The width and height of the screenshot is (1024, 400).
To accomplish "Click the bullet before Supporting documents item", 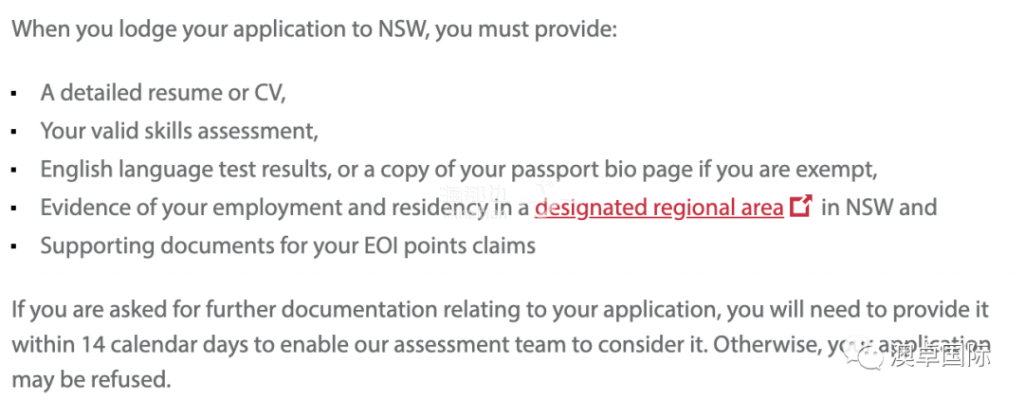I will 14,247.
